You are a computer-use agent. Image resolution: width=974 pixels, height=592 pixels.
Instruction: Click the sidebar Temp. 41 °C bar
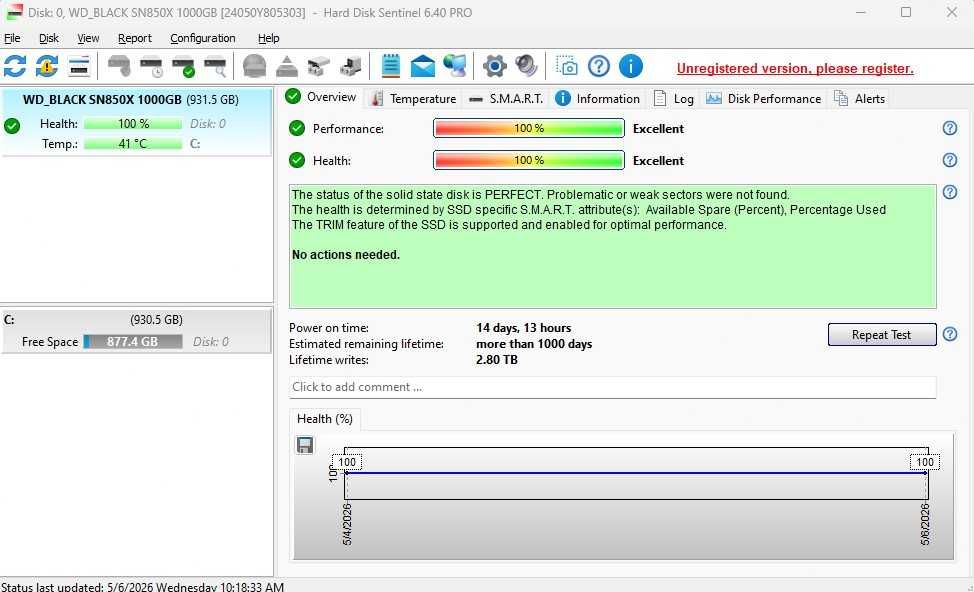pos(133,143)
